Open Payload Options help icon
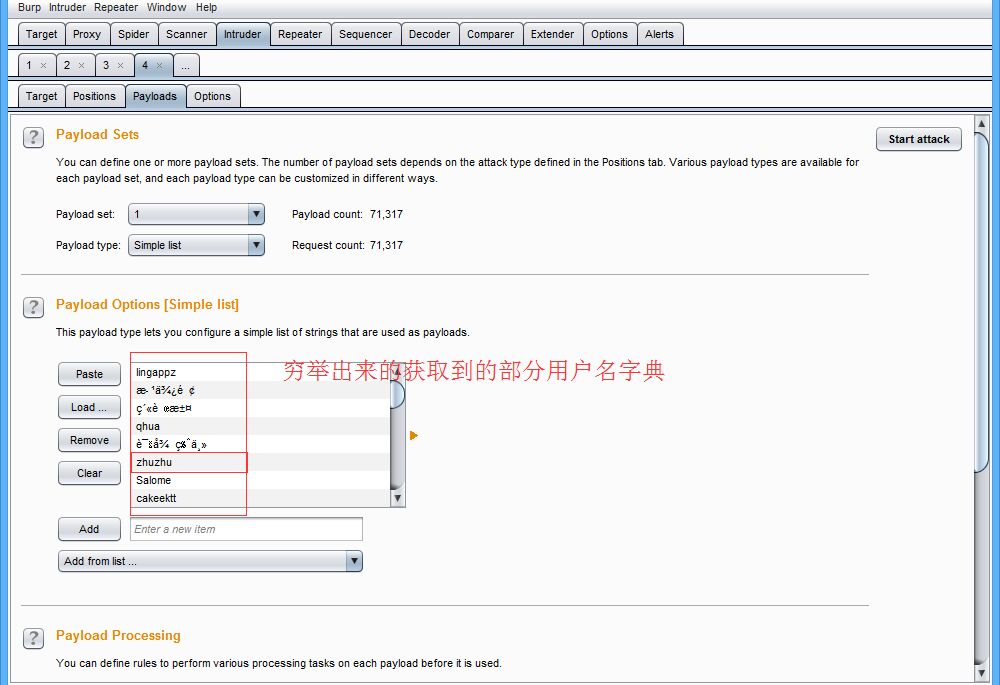The image size is (1000, 685). click(33, 307)
